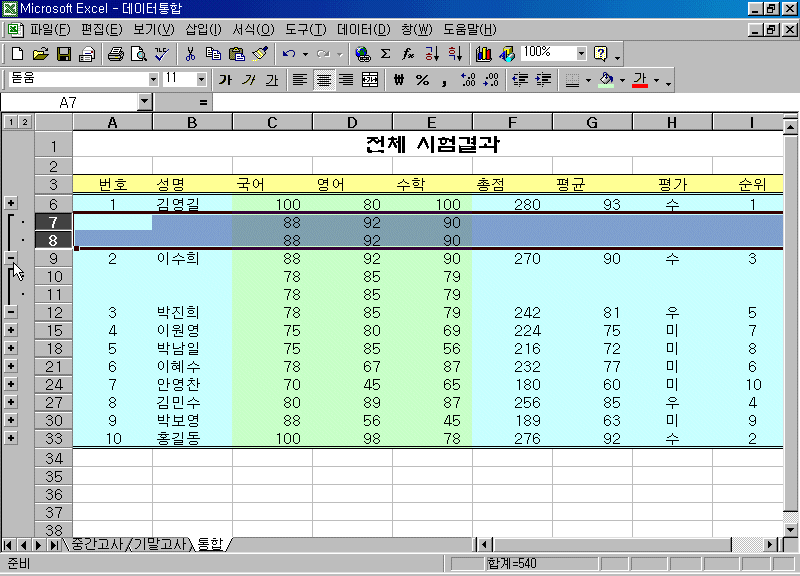Select column C header
Image resolution: width=800 pixels, height=576 pixels.
tap(272, 122)
